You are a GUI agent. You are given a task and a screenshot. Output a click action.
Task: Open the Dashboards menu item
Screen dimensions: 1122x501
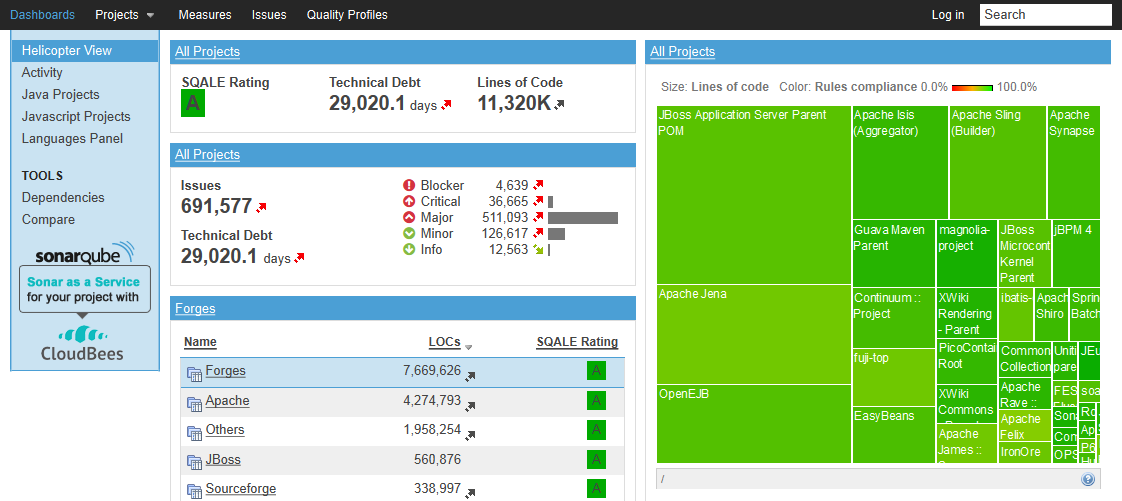click(x=42, y=14)
